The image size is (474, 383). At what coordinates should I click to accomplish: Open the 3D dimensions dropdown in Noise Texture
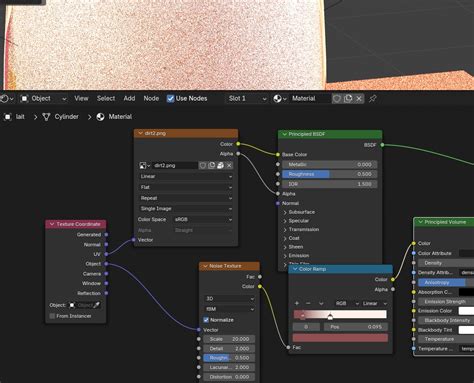[229, 299]
